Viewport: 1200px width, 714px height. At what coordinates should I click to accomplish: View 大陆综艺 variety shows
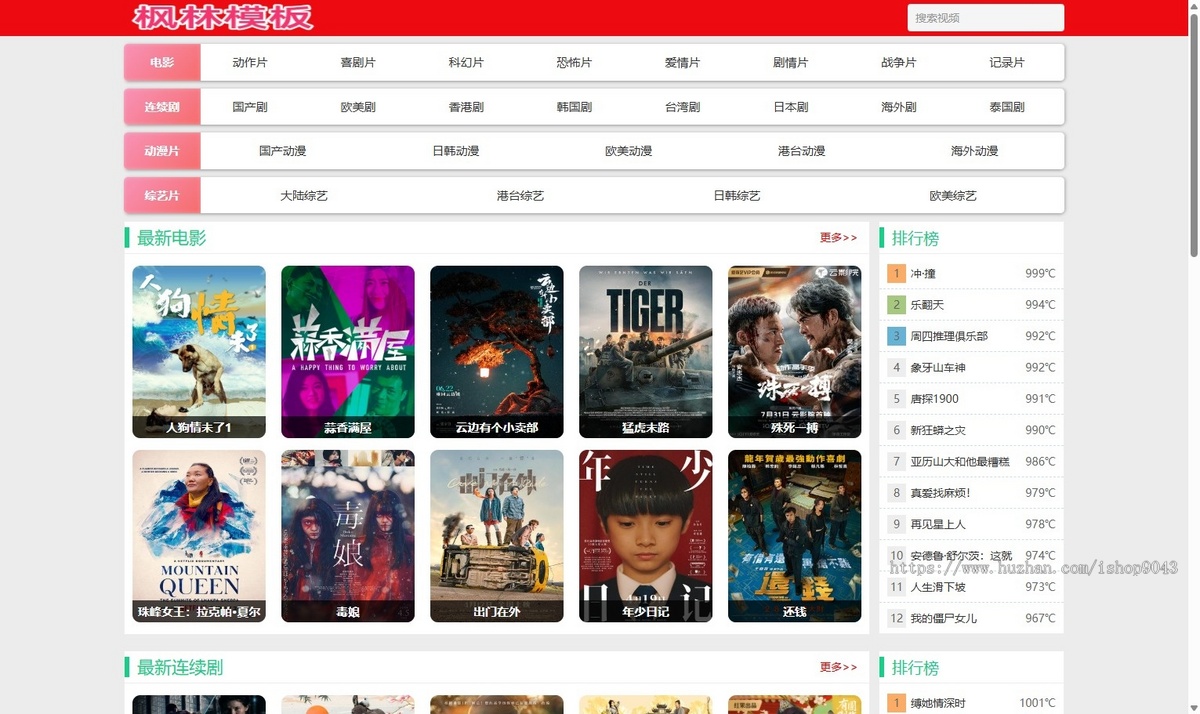pos(304,195)
